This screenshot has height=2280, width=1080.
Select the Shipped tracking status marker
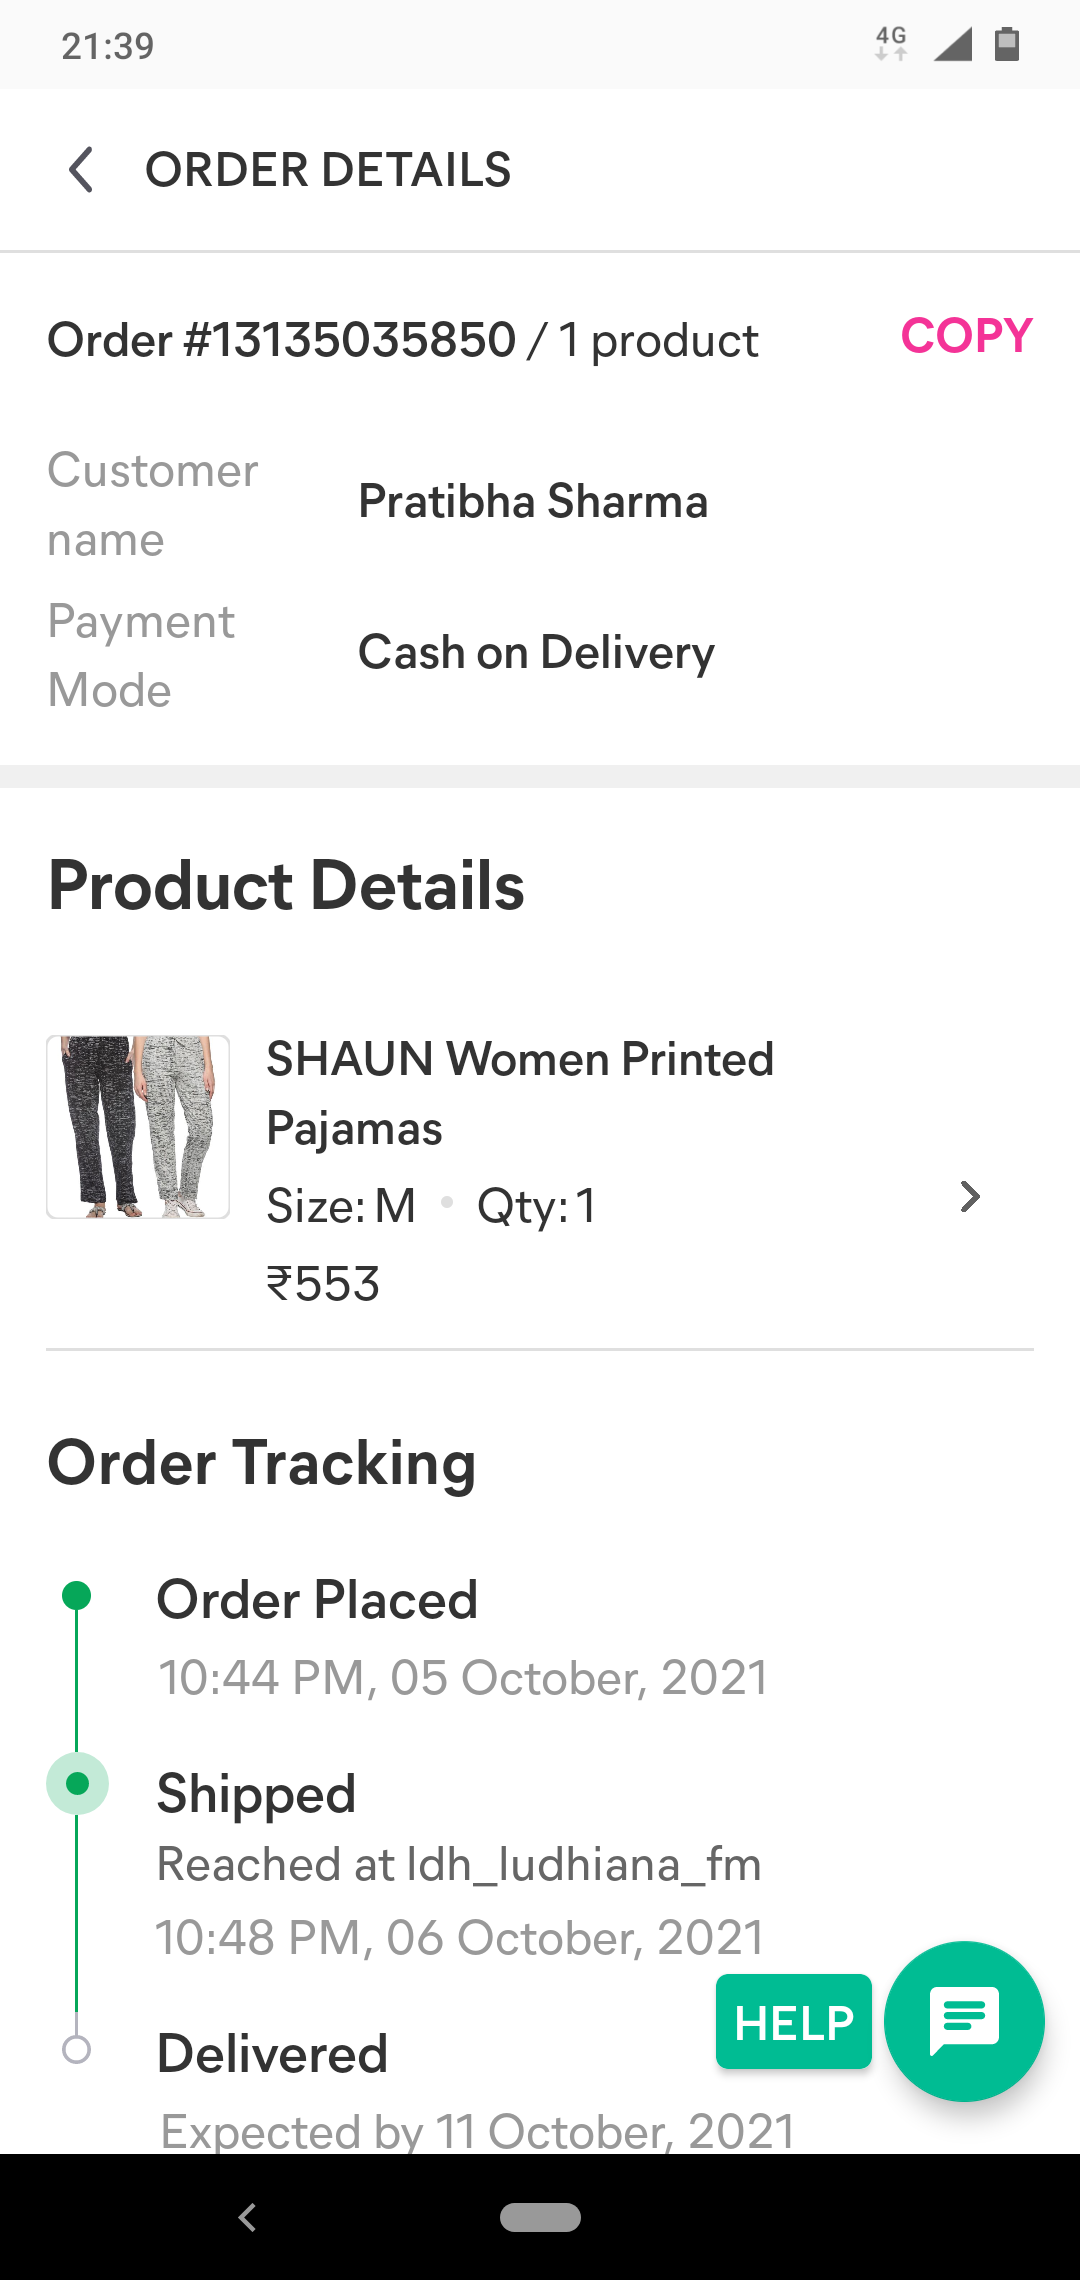(77, 1783)
